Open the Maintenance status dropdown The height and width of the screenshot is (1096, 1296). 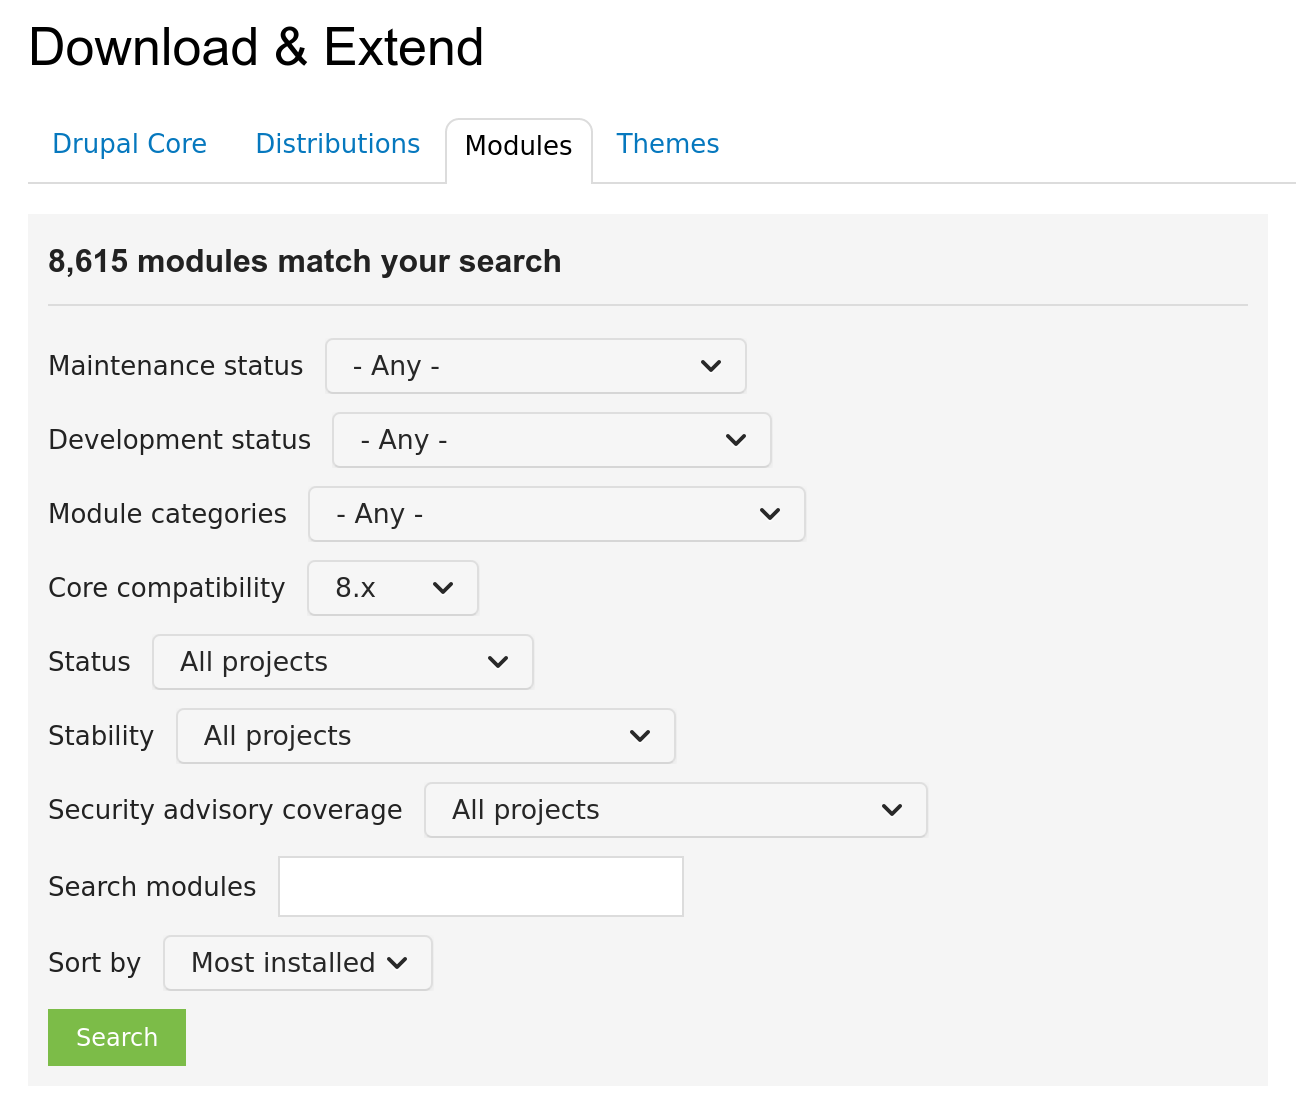tap(535, 366)
